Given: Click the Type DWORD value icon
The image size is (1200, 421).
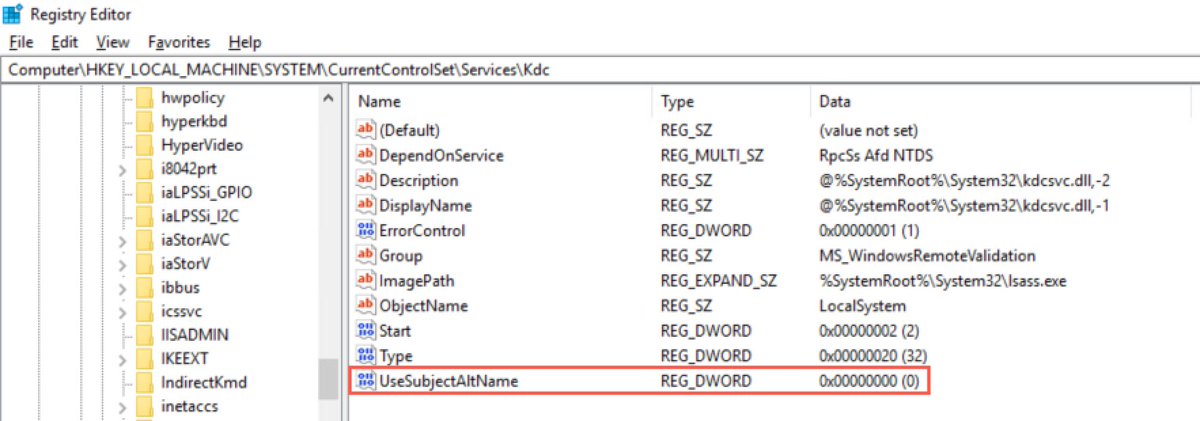Looking at the screenshot, I should click(366, 355).
